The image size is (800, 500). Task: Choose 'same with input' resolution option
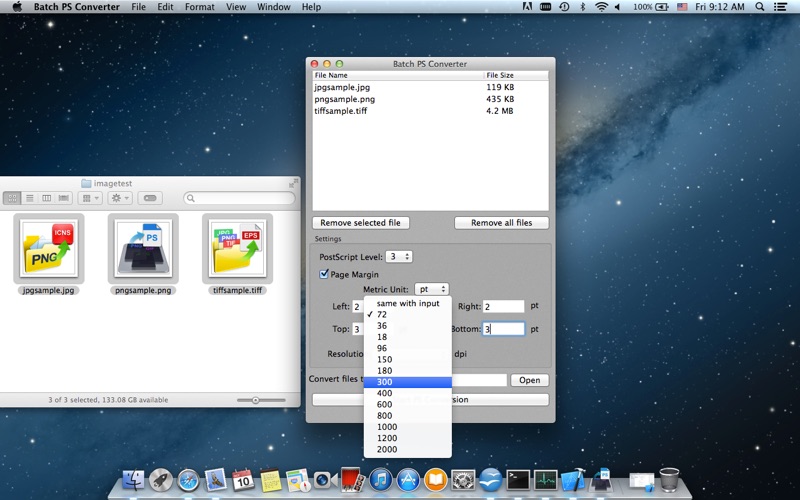(x=408, y=303)
